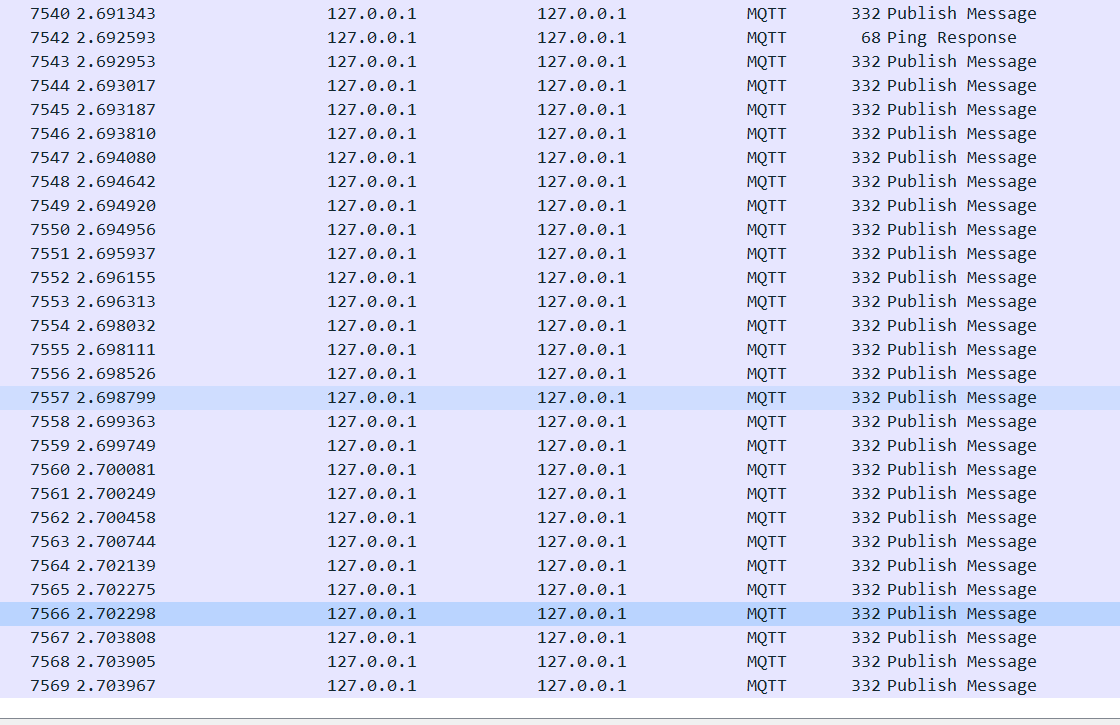Click the highlighted packet row 7566

tap(400, 613)
